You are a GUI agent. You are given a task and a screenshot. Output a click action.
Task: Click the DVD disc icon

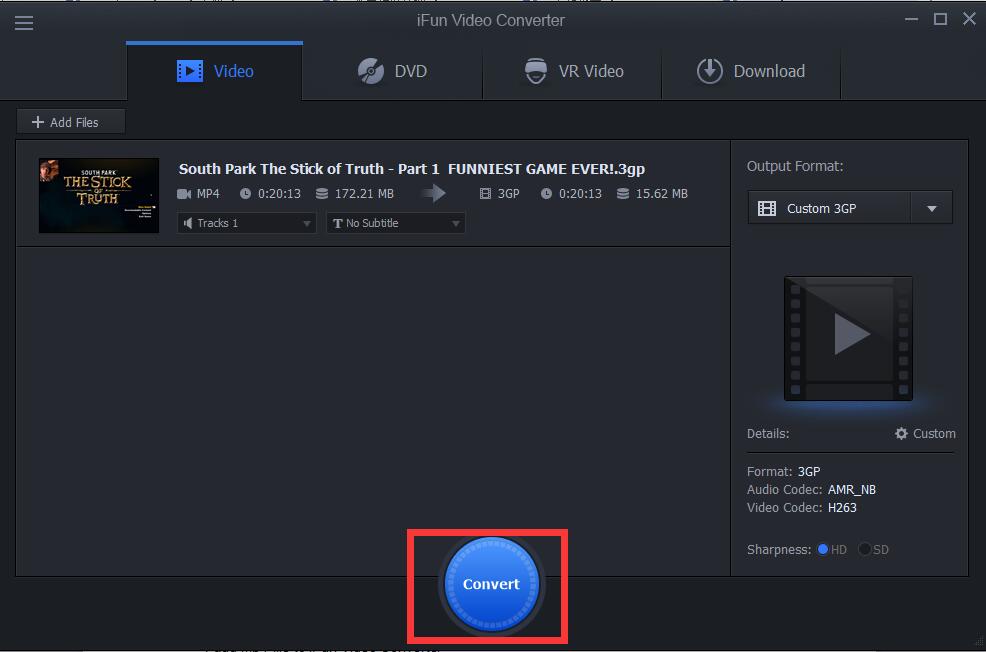click(370, 71)
